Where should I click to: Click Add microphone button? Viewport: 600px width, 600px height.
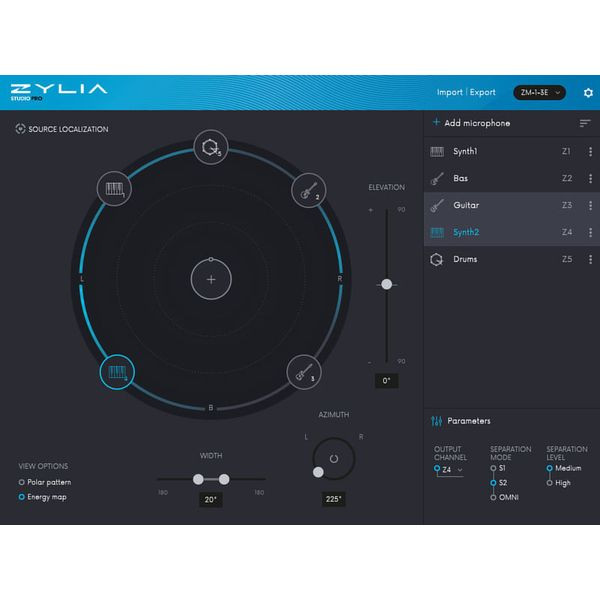coord(471,123)
